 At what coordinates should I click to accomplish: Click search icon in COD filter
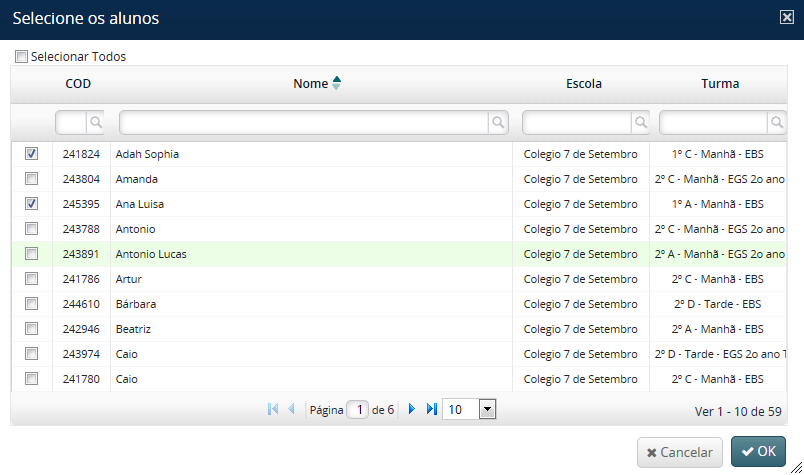(96, 122)
